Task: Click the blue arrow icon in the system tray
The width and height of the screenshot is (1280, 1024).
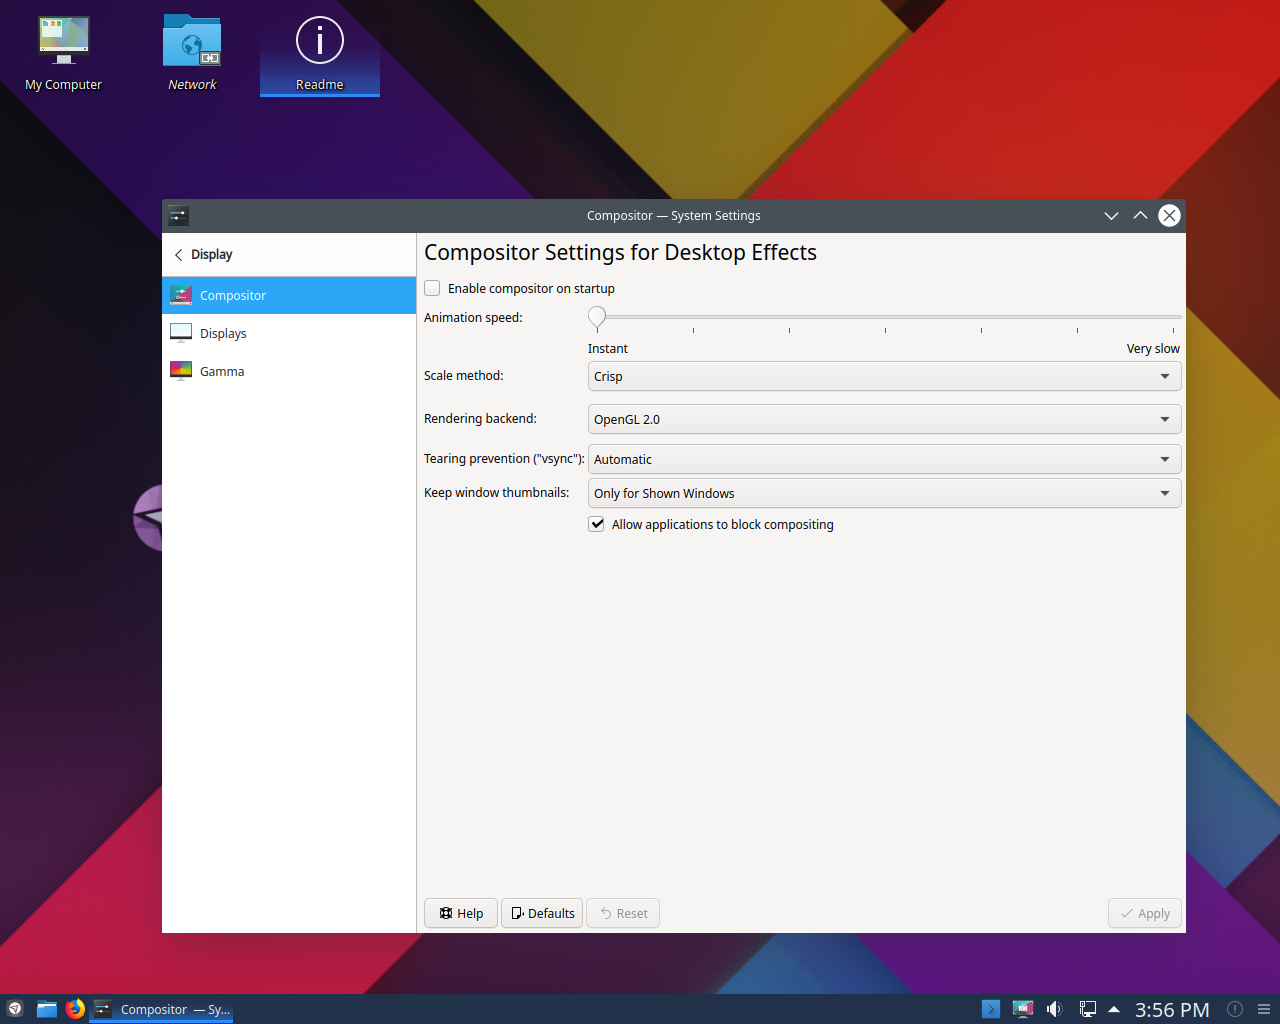Action: point(991,1009)
